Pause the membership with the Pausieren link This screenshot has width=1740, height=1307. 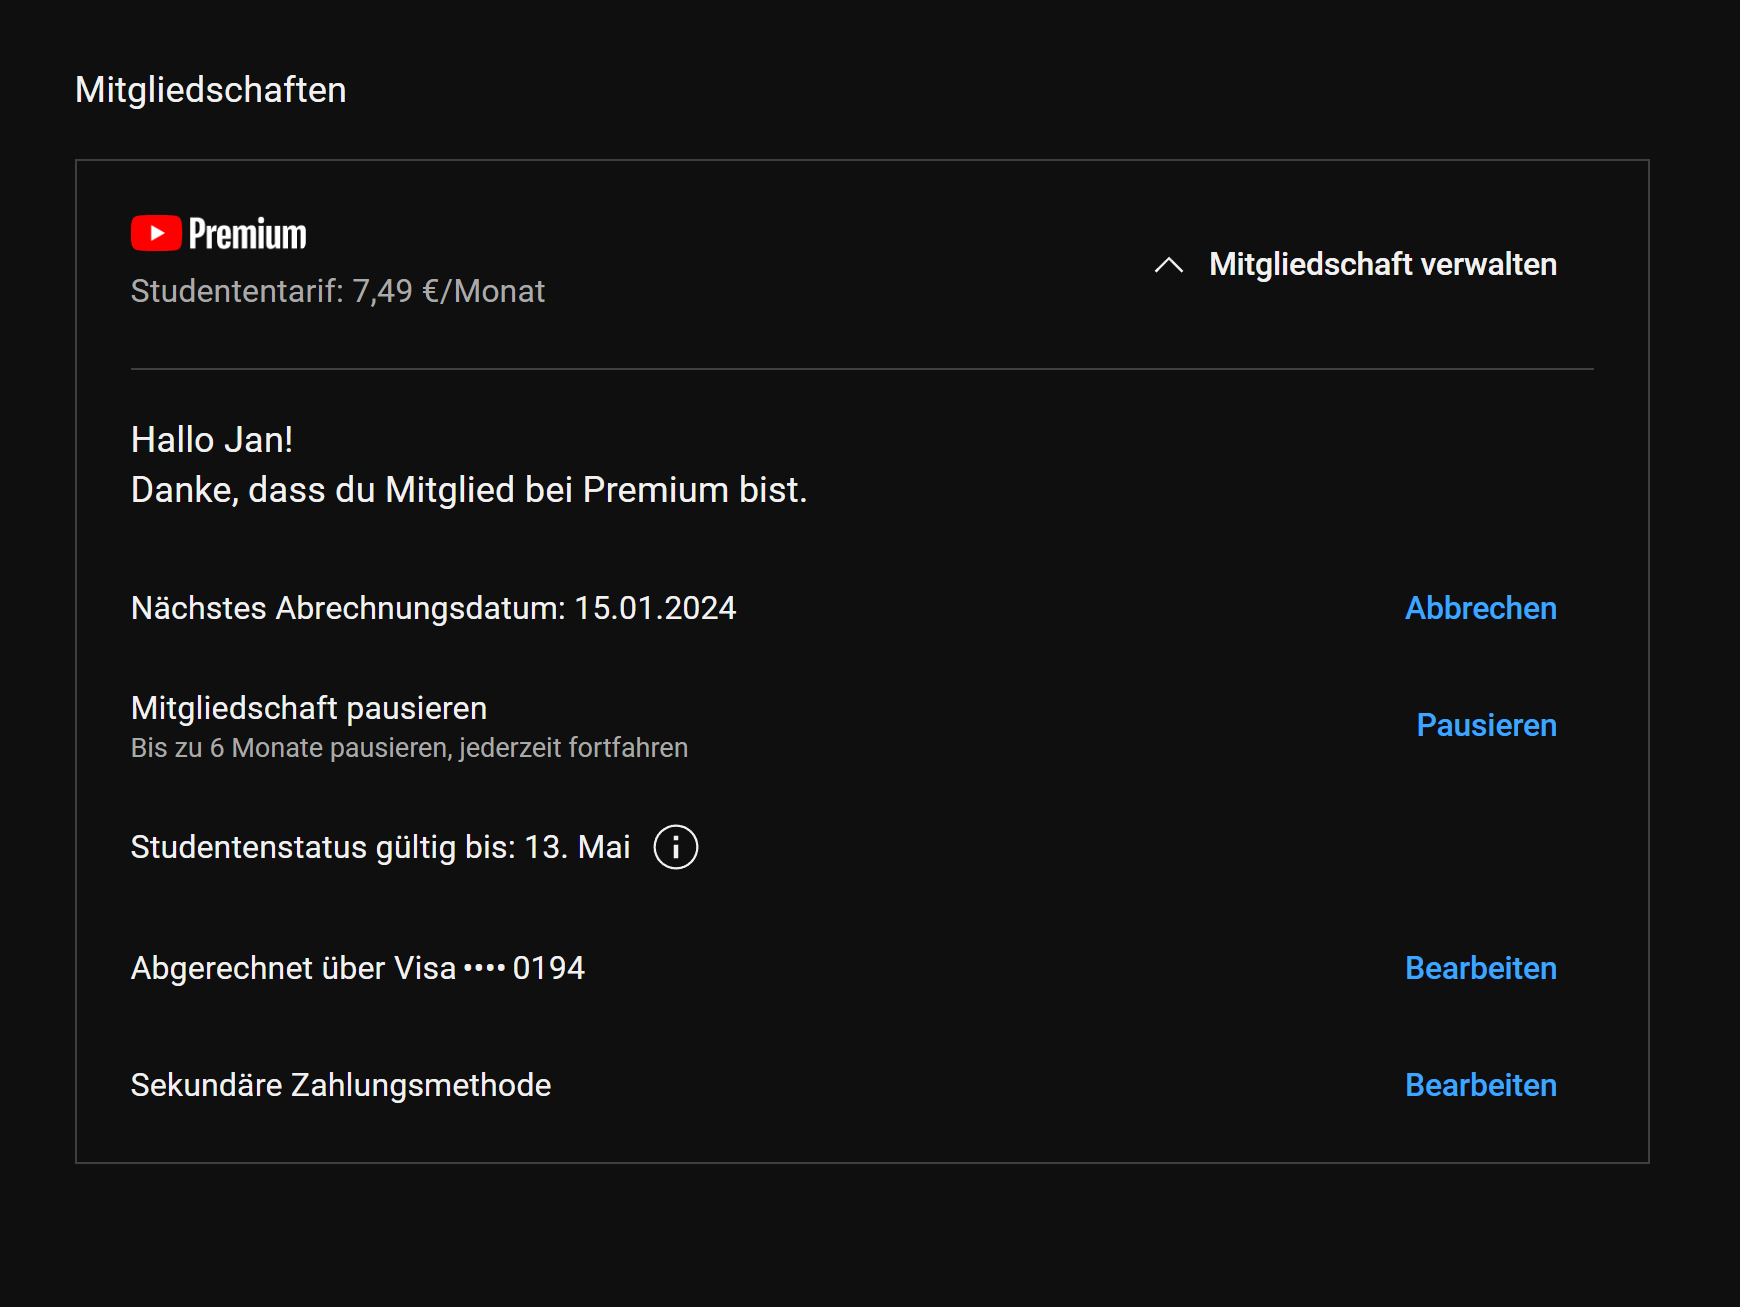1486,725
